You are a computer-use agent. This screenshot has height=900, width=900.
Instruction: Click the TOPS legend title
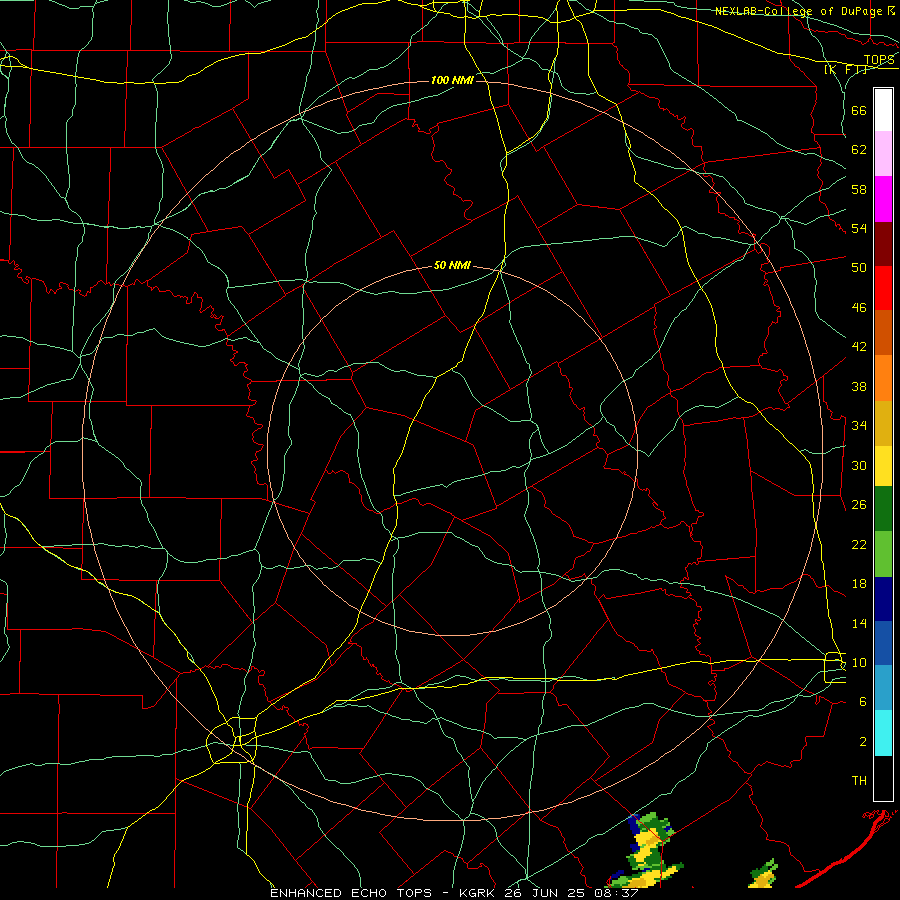point(879,59)
